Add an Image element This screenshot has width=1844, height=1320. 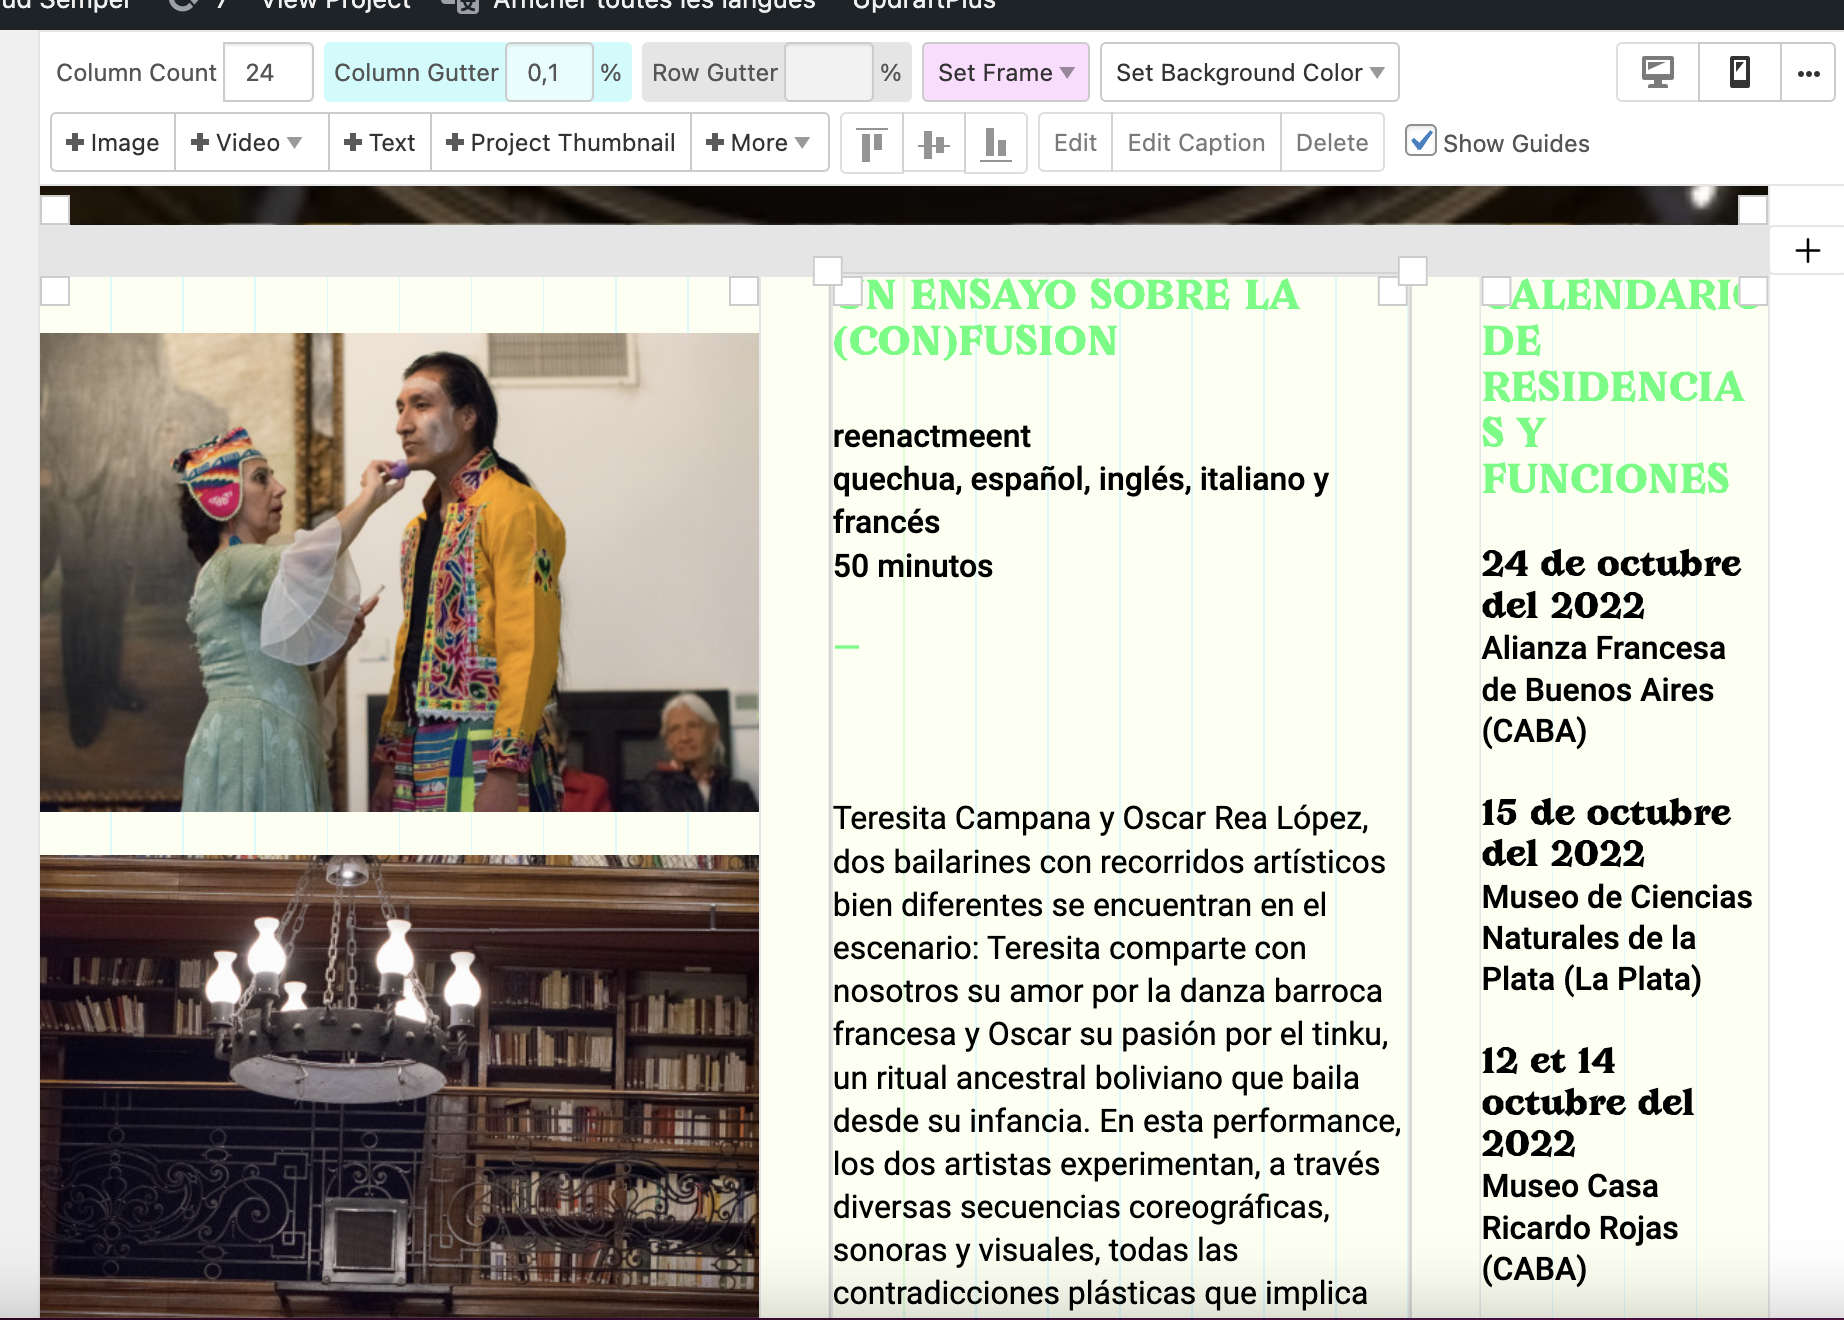click(113, 143)
